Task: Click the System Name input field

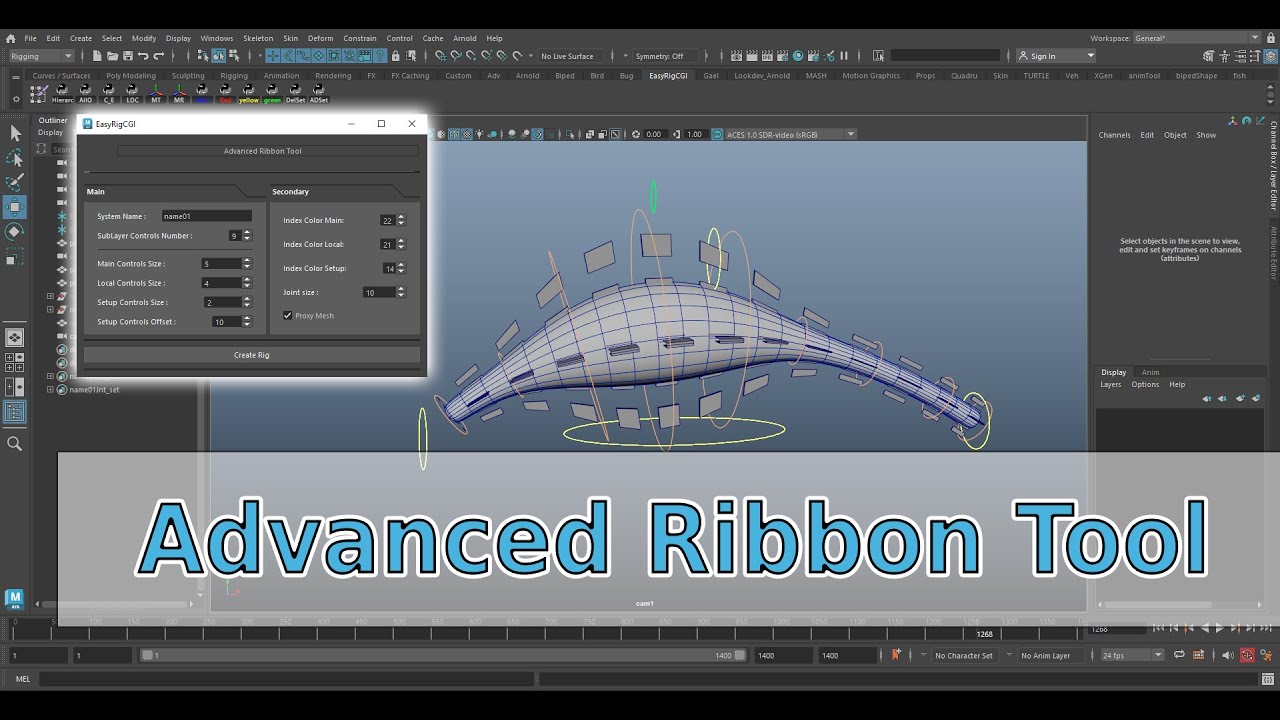Action: pos(207,216)
